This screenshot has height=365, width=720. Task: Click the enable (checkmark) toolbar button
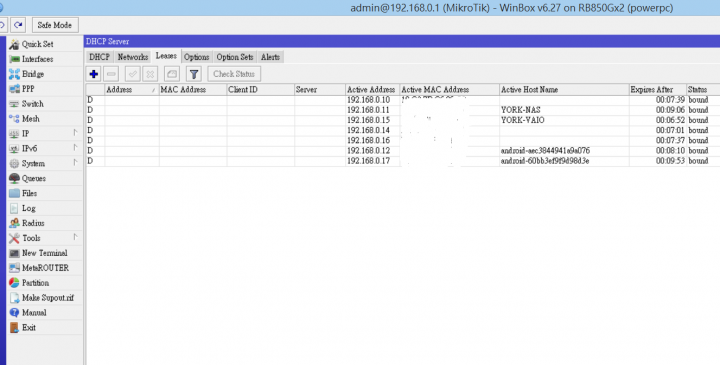[133, 74]
